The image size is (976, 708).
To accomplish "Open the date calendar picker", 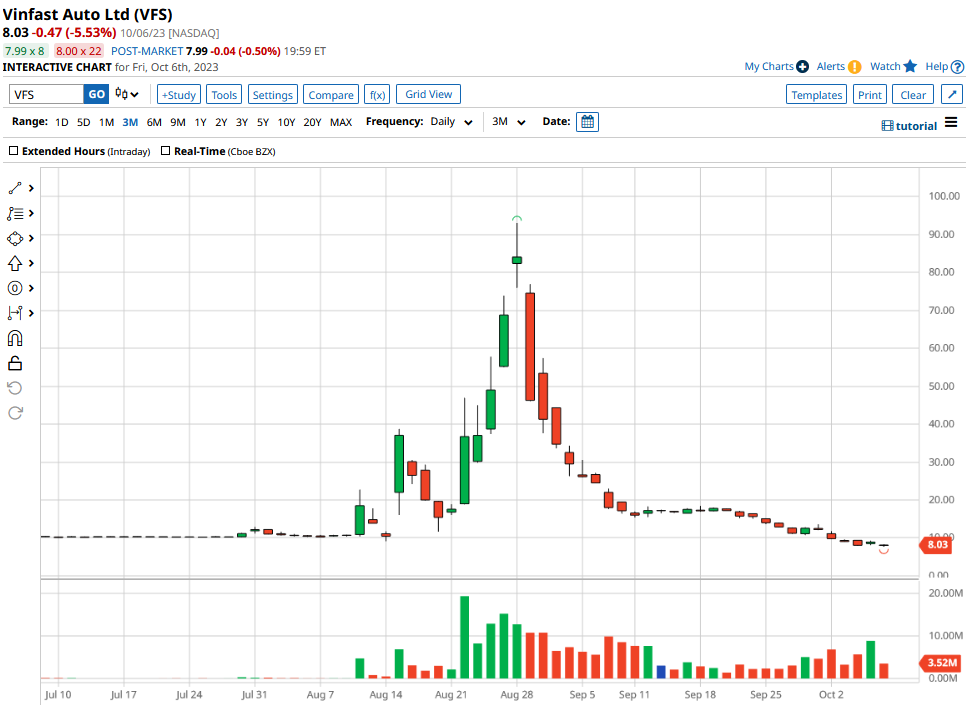I will [x=588, y=122].
